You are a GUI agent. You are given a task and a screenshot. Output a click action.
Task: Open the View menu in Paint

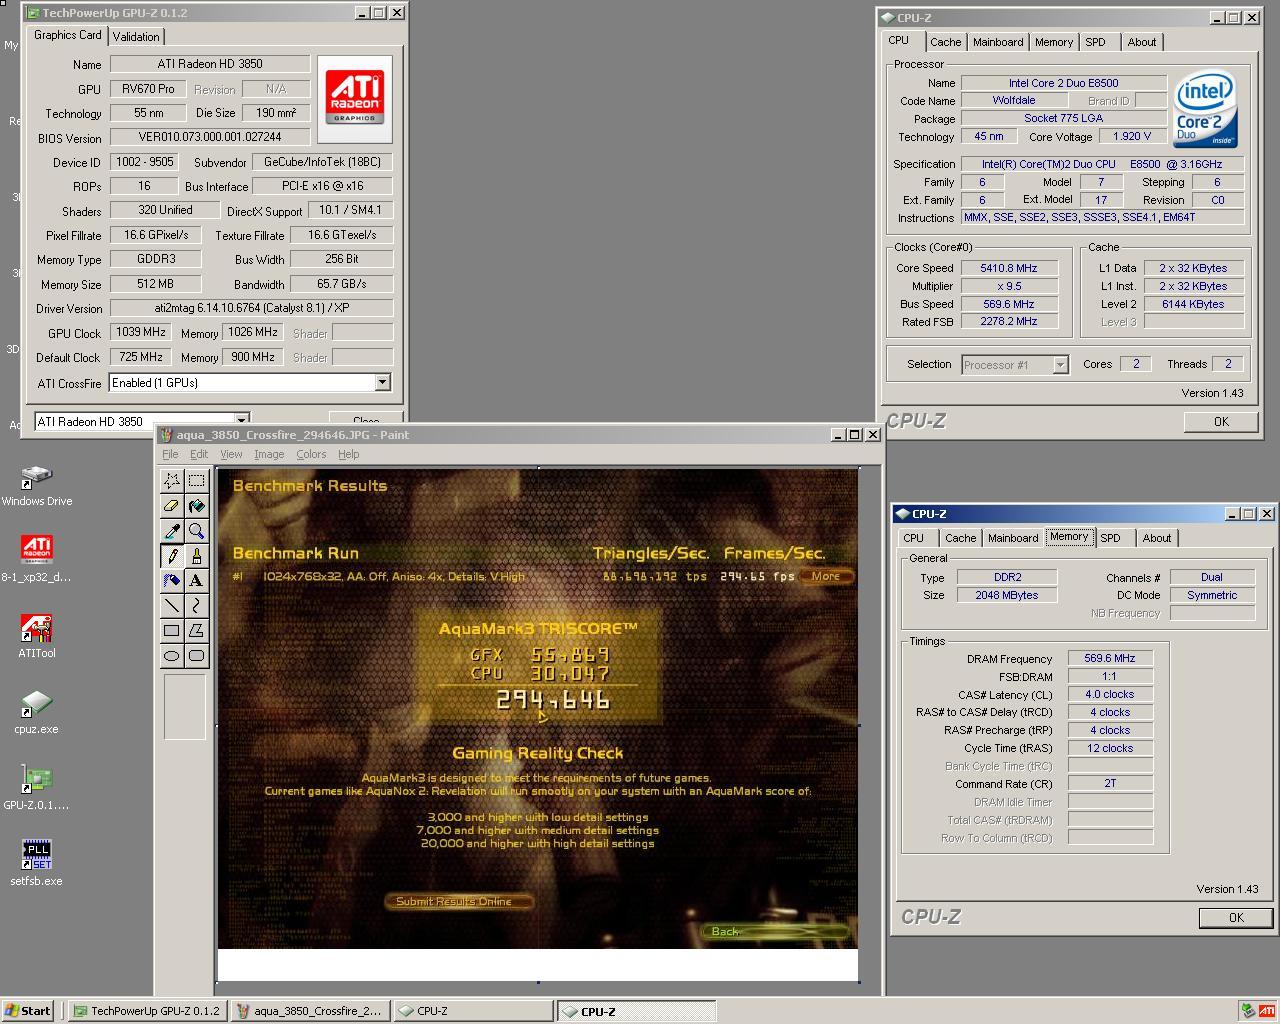tap(231, 454)
